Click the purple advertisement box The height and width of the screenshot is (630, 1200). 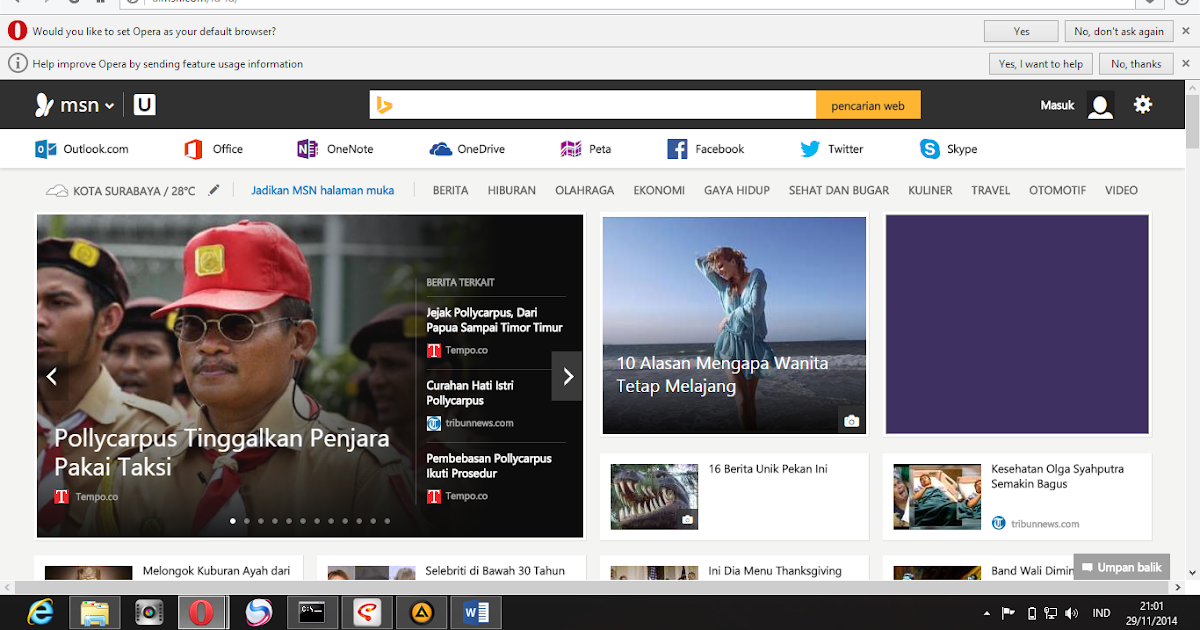(x=1017, y=325)
